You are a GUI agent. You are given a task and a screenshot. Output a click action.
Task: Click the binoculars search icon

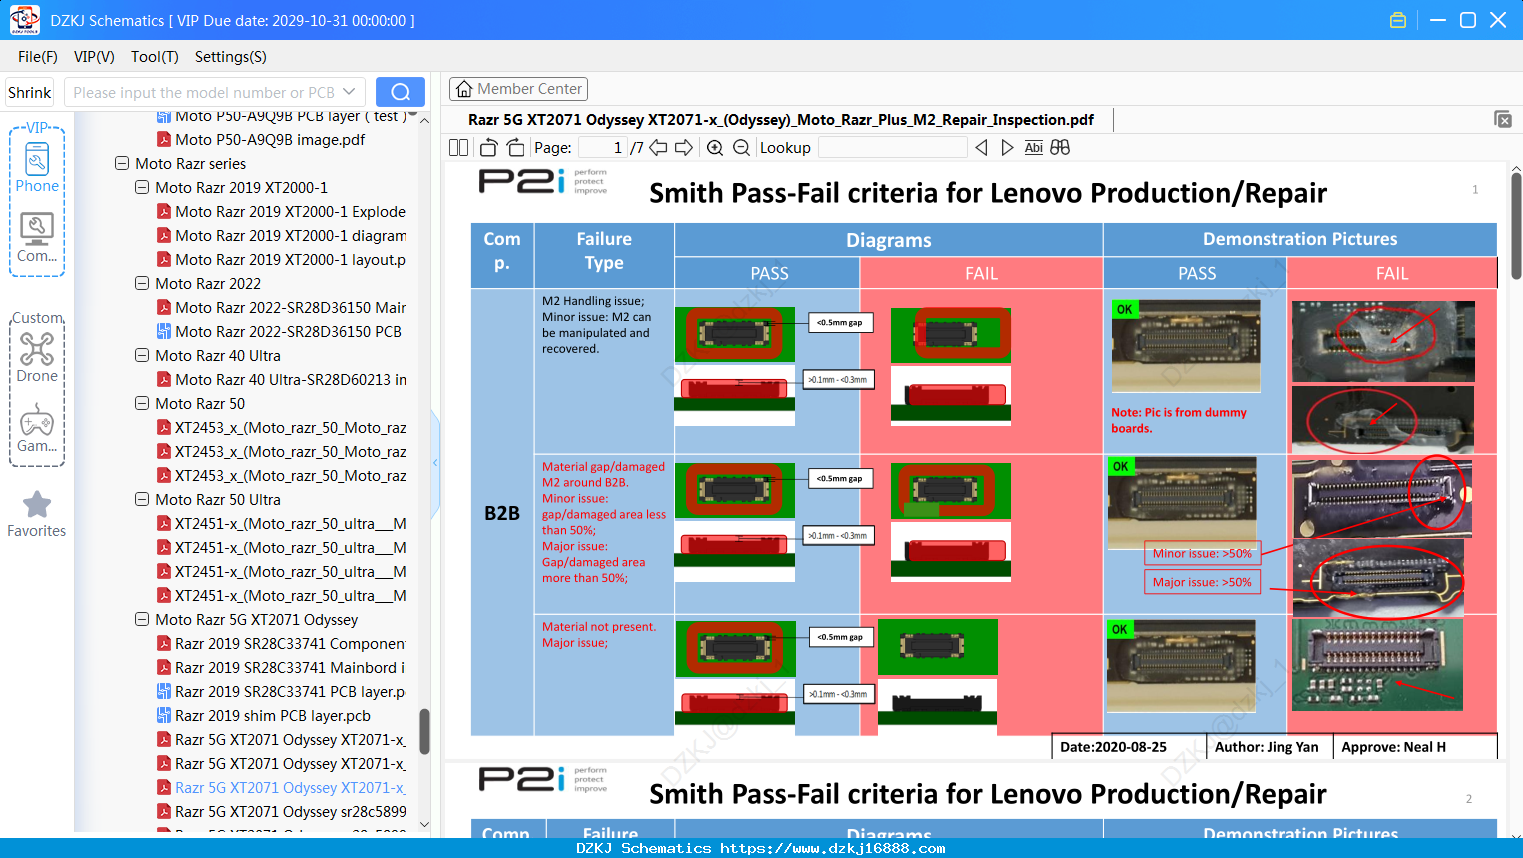click(1060, 148)
